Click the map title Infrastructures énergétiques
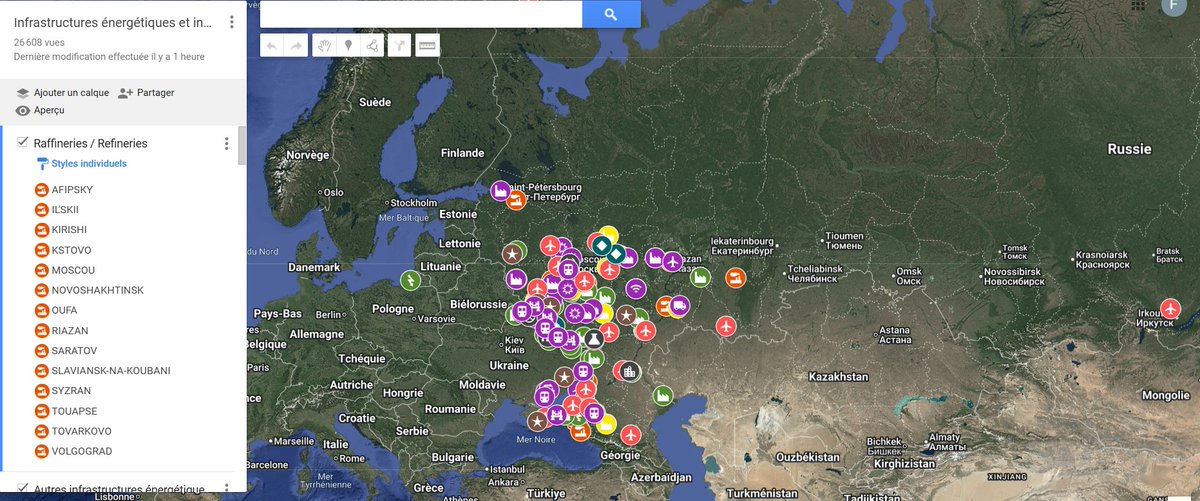The image size is (1200, 501). click(113, 22)
